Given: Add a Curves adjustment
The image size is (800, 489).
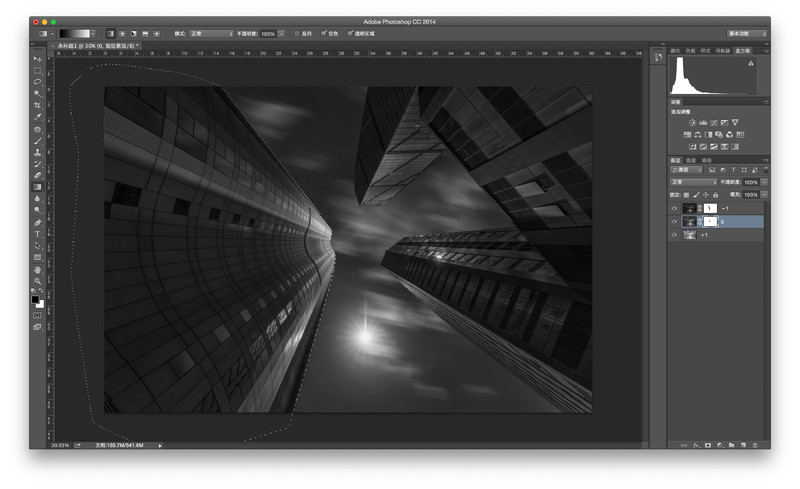Looking at the screenshot, I should click(714, 123).
